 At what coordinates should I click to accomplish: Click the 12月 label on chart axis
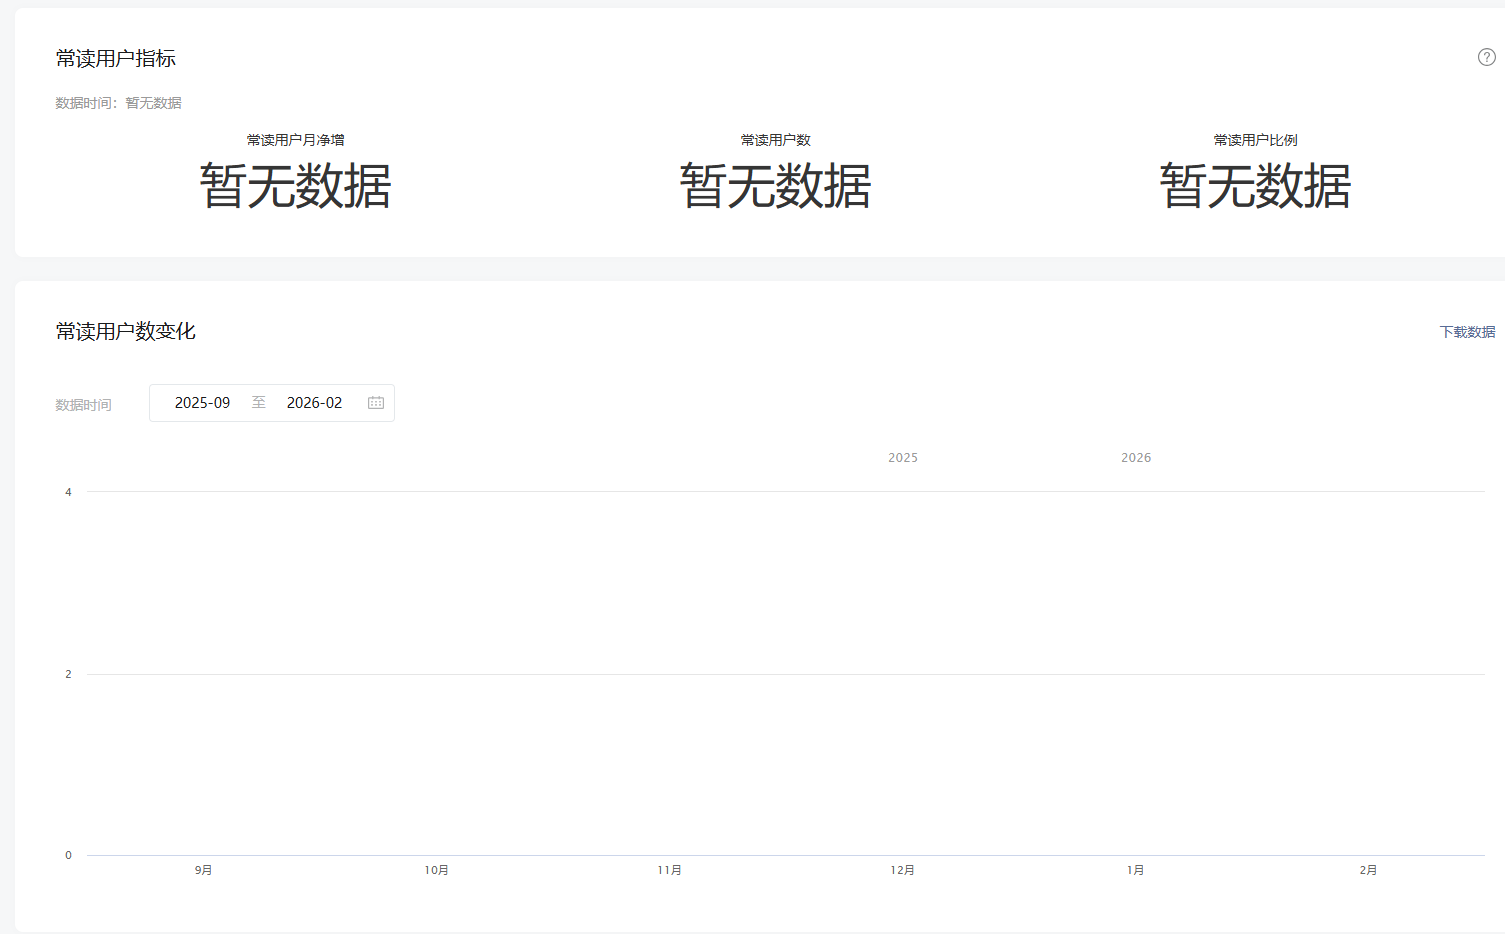[902, 871]
